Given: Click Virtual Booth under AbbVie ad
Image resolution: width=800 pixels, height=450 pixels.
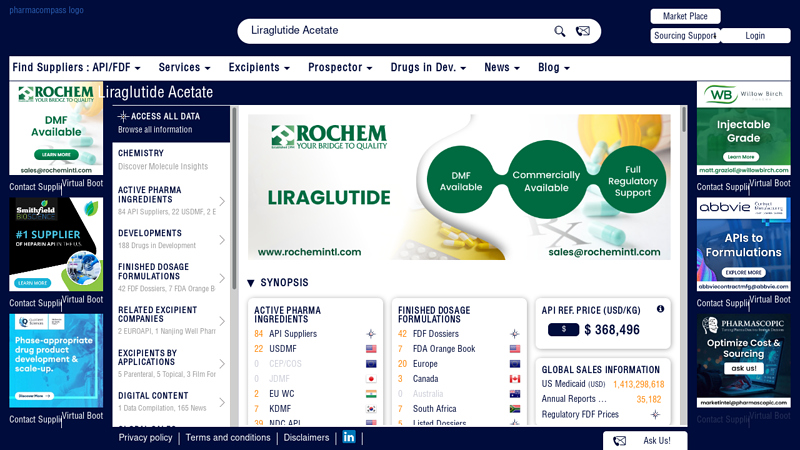Looking at the screenshot, I should point(770,299).
